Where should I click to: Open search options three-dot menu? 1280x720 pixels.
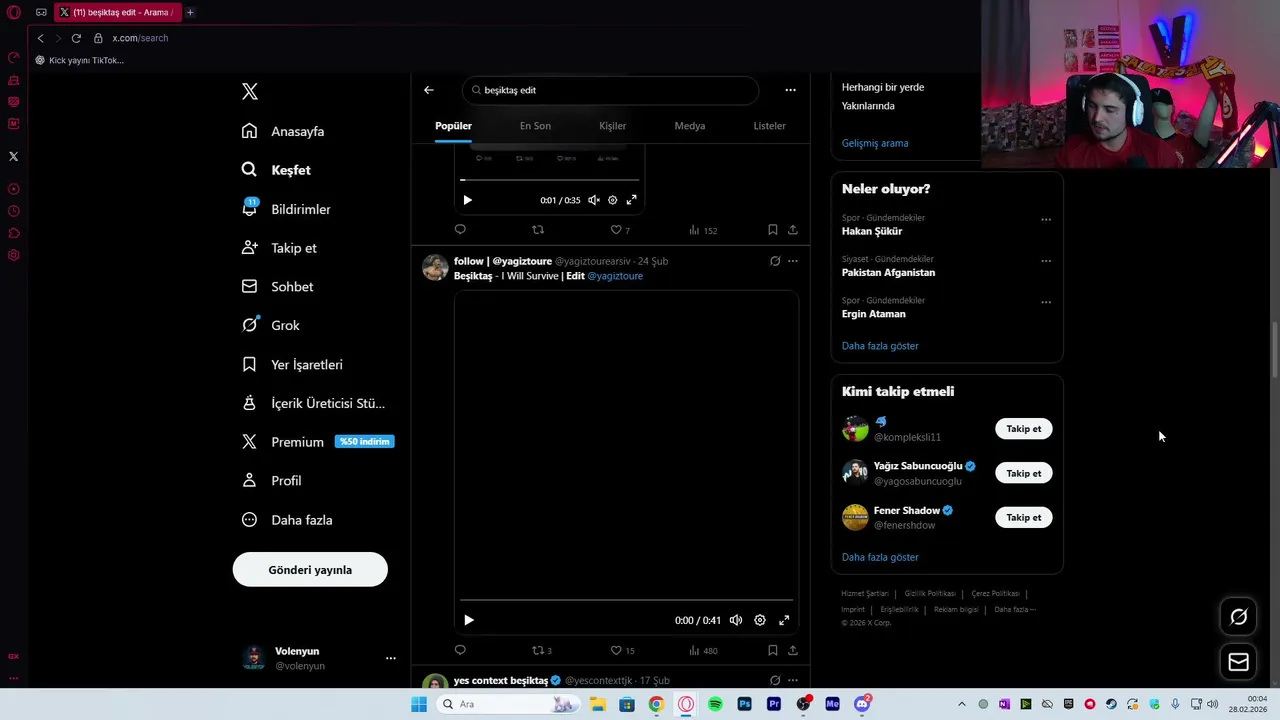790,90
